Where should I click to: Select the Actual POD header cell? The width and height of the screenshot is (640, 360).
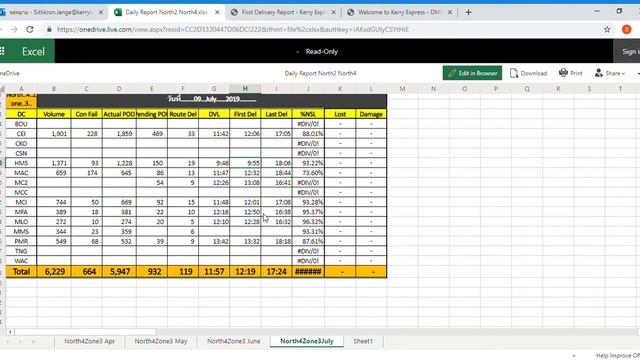tap(119, 114)
